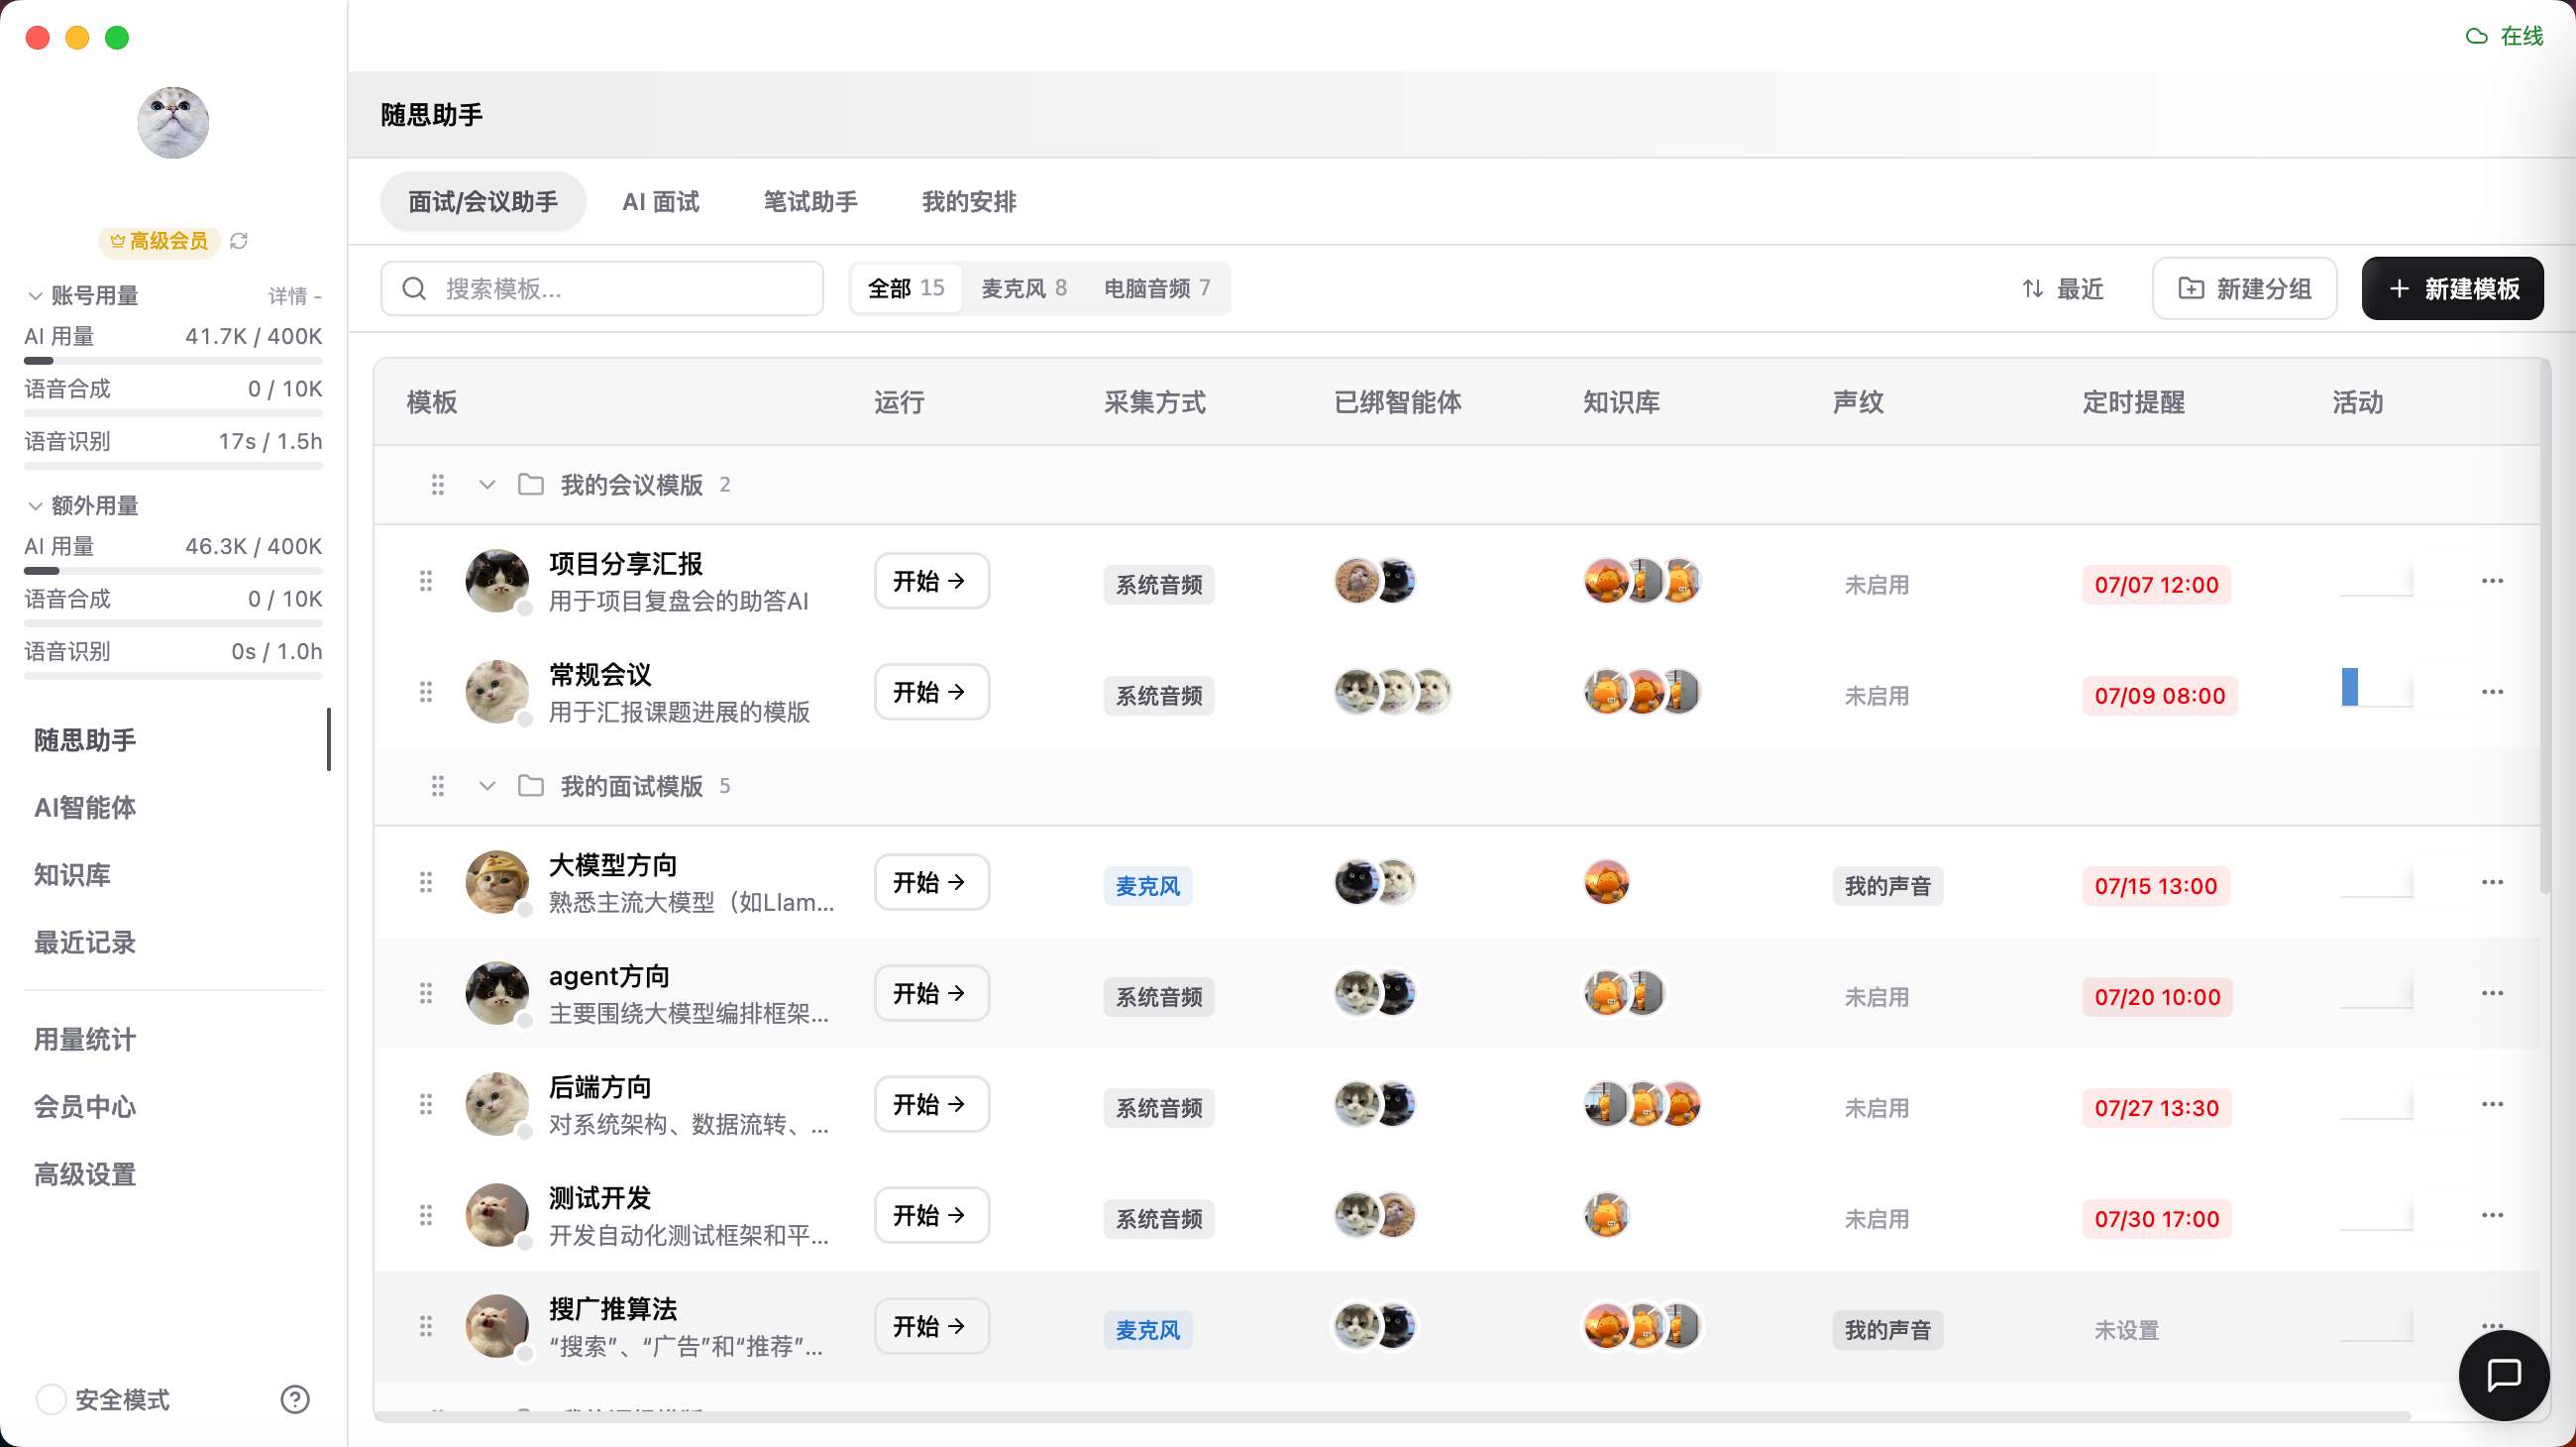
Task: Click the help question mark icon
Action: click(x=295, y=1399)
